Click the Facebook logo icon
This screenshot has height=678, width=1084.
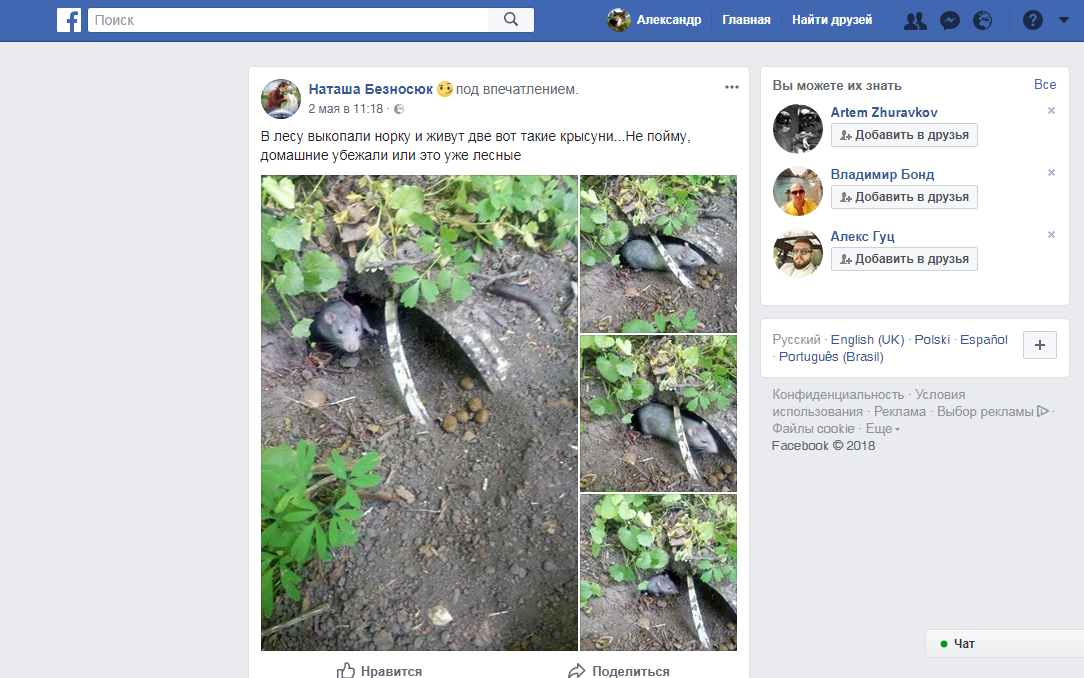[x=69, y=20]
